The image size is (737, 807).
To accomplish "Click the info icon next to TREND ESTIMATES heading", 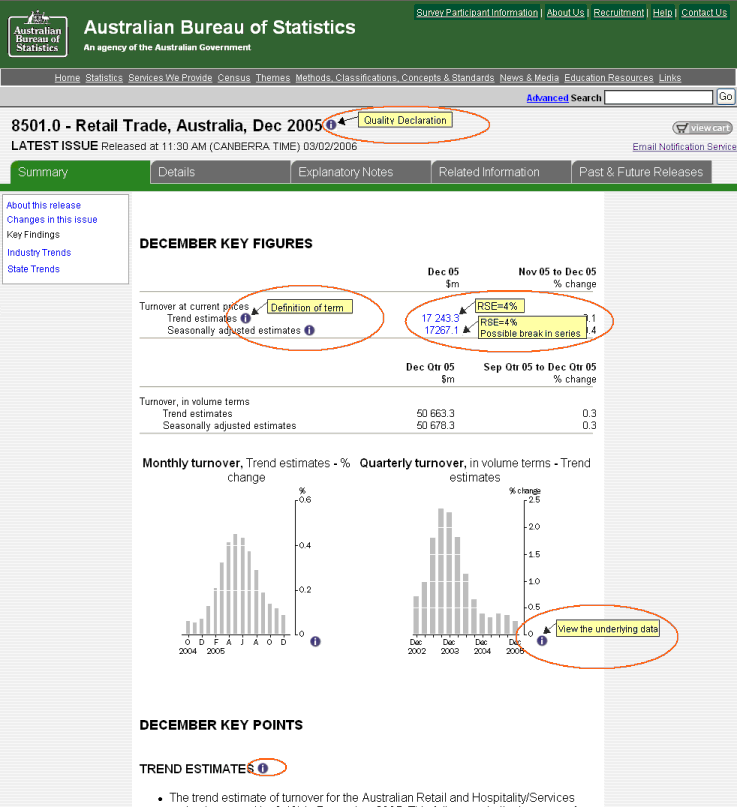I will click(263, 768).
